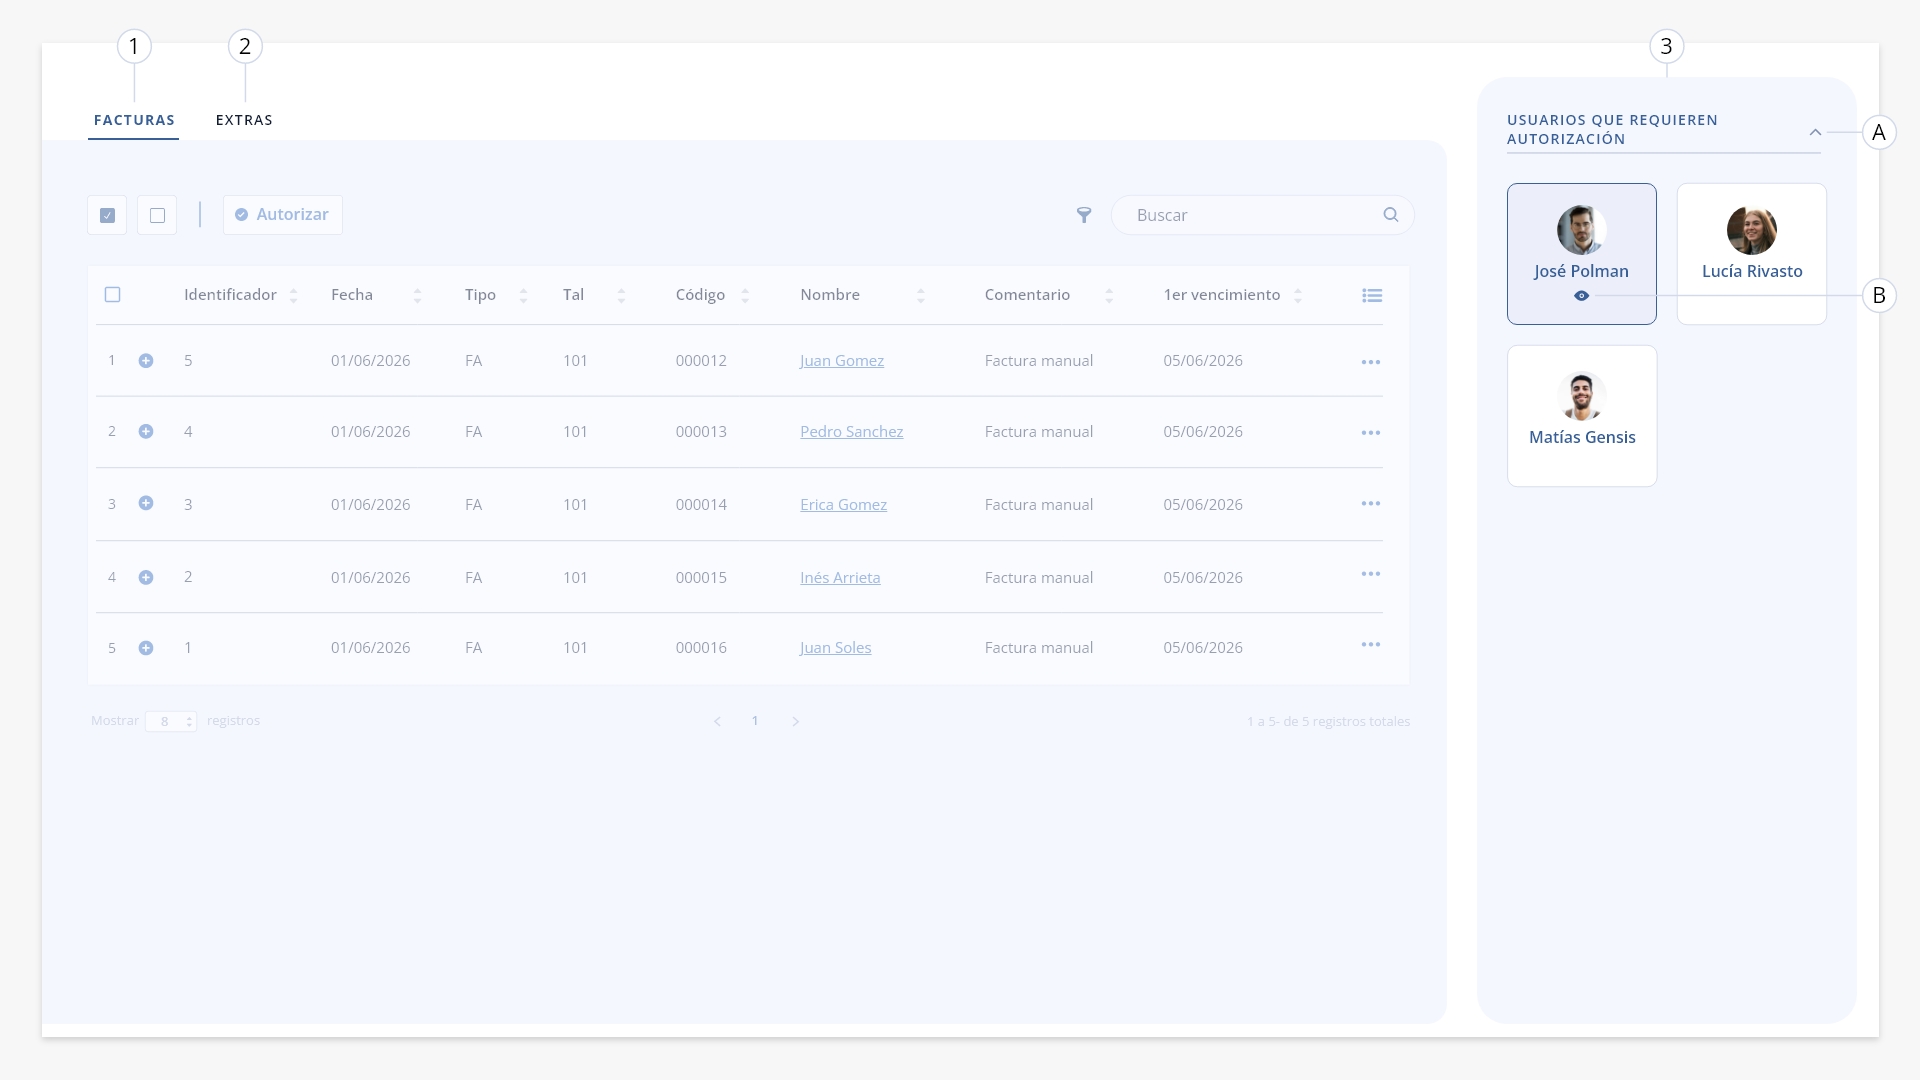Collapse the Usuarios que requieren autorización panel
Viewport: 1920px width, 1080px height.
click(x=1816, y=132)
